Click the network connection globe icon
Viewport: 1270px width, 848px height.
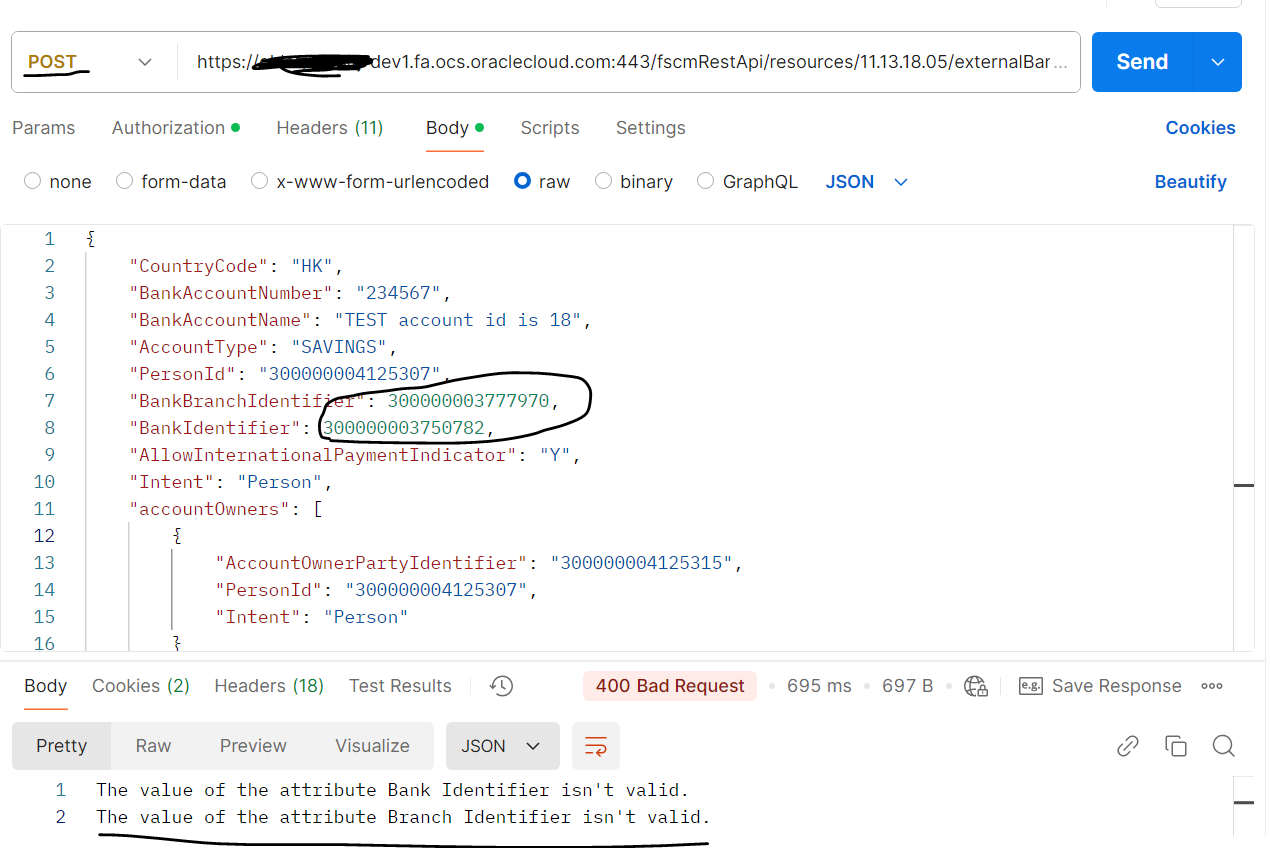[976, 686]
